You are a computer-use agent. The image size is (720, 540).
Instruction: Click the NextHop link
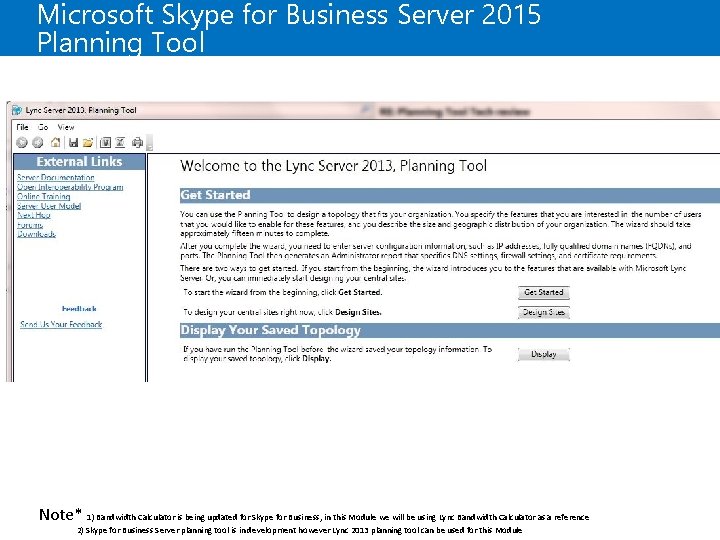[x=34, y=215]
